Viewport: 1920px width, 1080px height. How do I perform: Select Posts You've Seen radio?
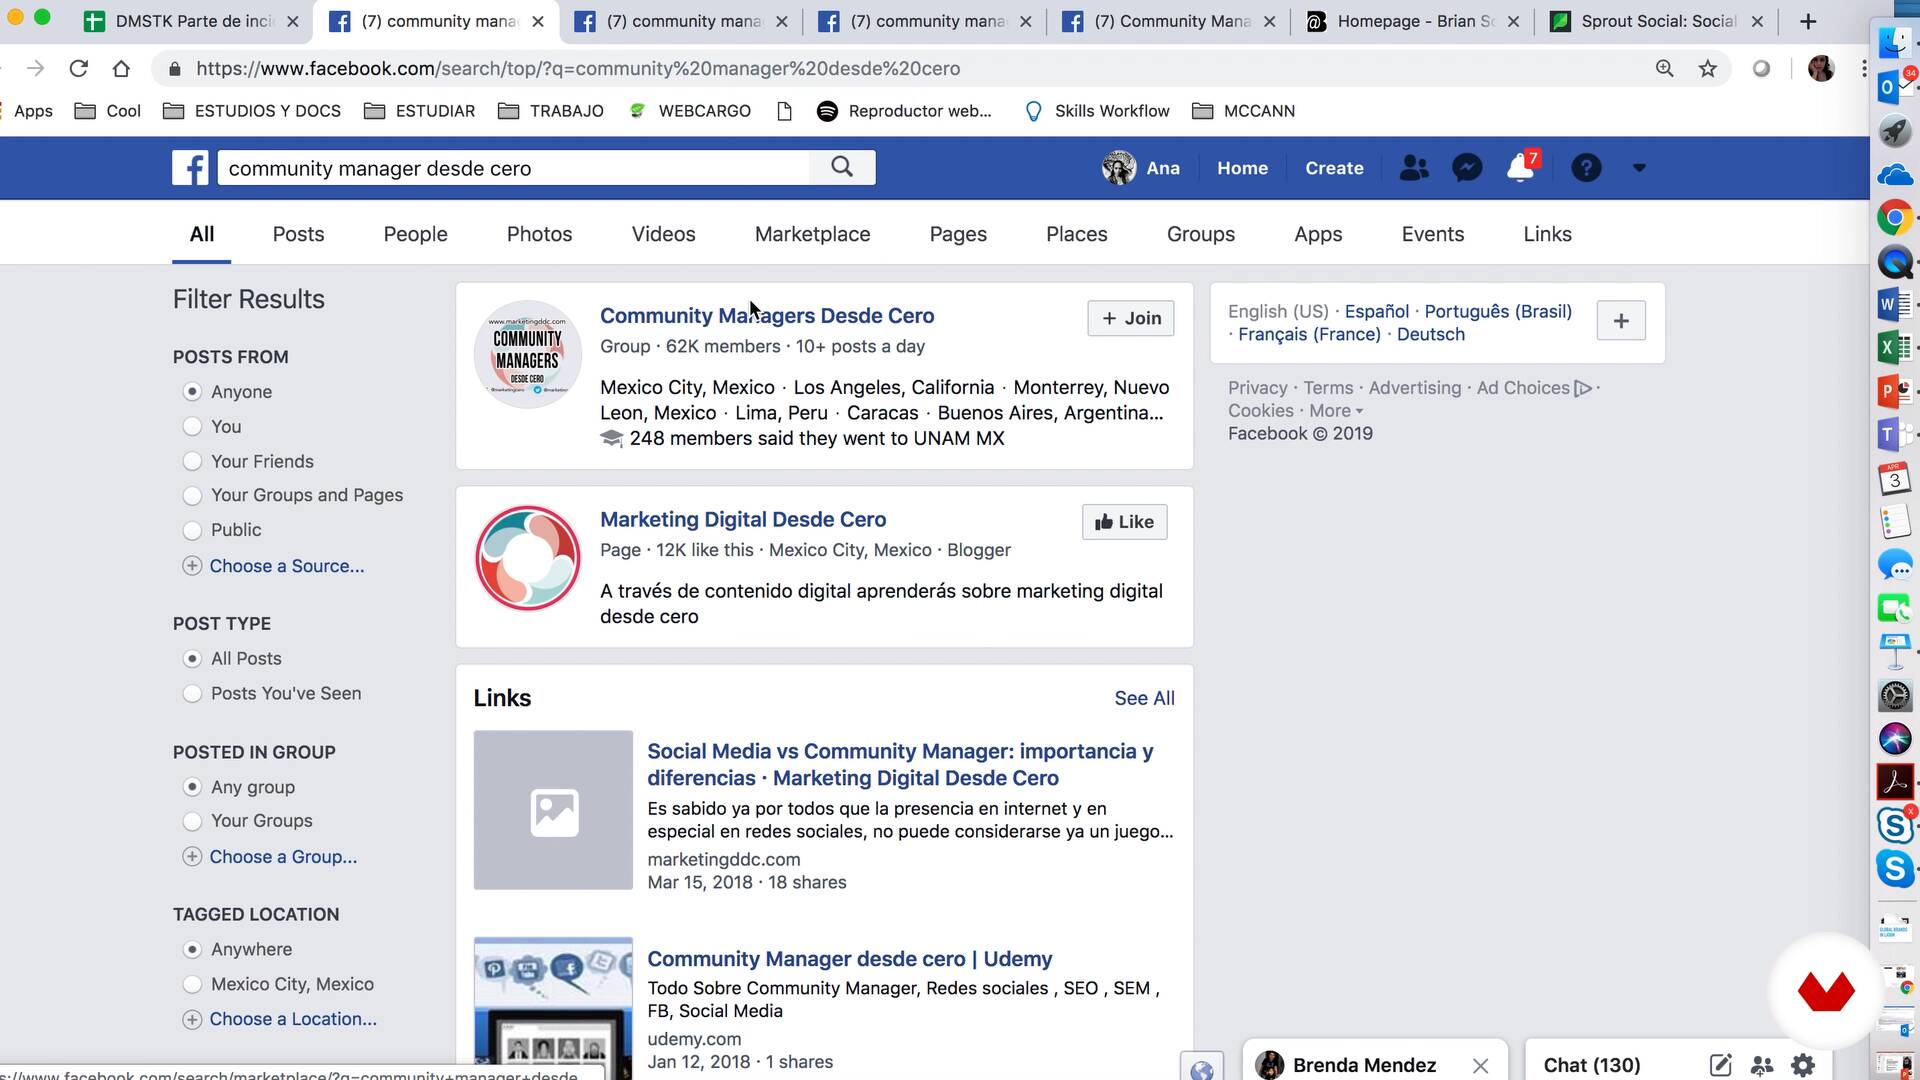[x=192, y=694]
